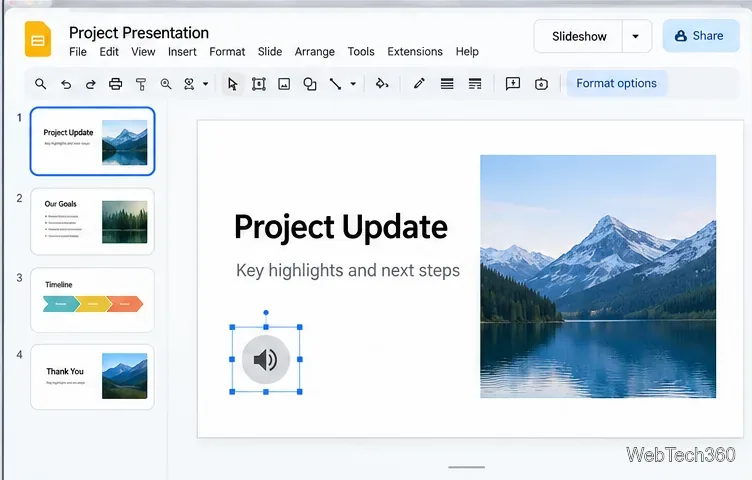Click the icon right of add comment
This screenshot has height=480, width=752.
click(x=541, y=84)
